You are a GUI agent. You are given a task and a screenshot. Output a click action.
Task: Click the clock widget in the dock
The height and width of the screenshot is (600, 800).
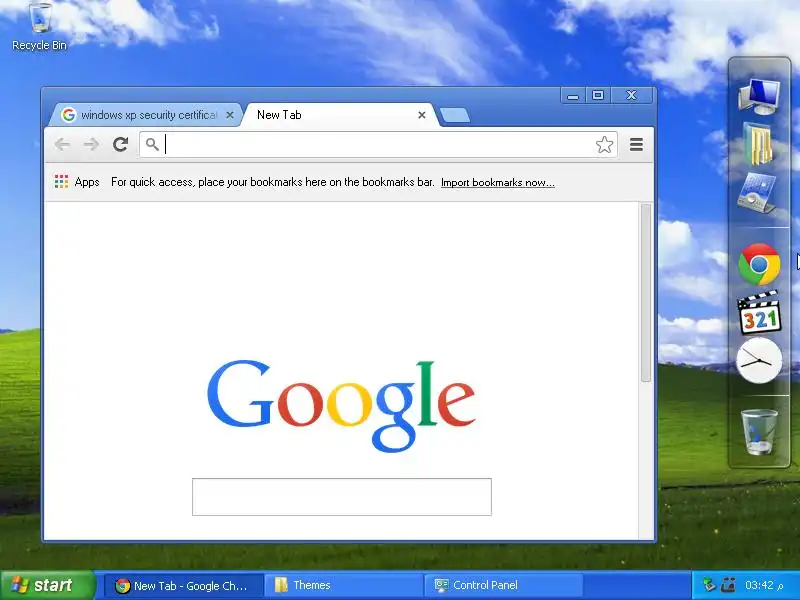point(759,361)
